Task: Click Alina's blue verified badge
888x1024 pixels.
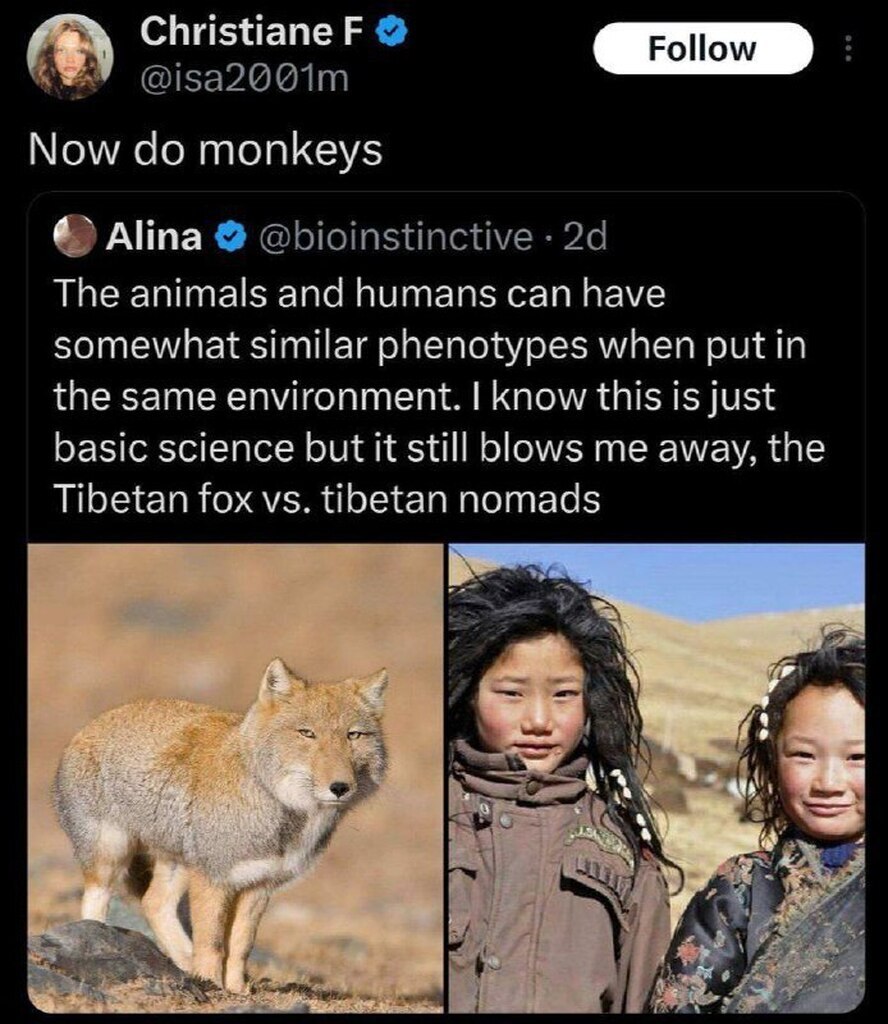Action: [x=230, y=236]
